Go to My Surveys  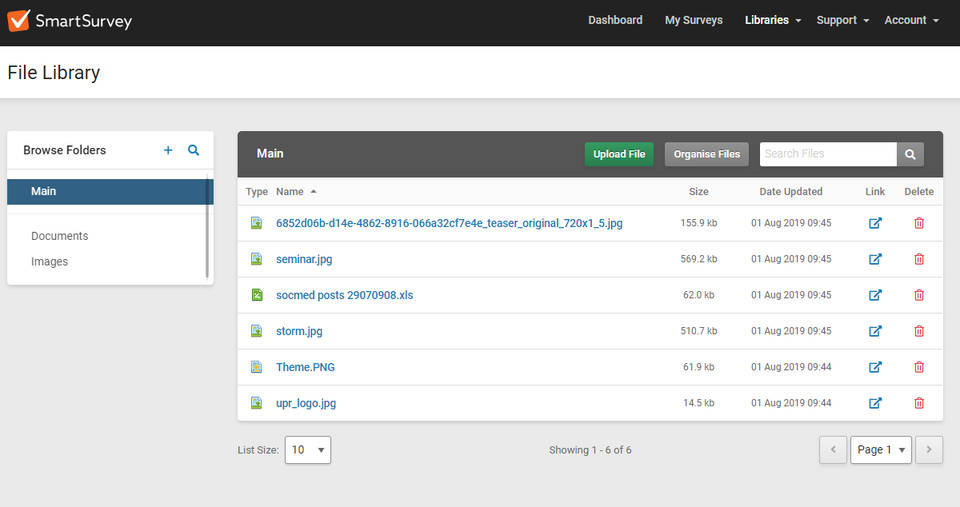(693, 20)
